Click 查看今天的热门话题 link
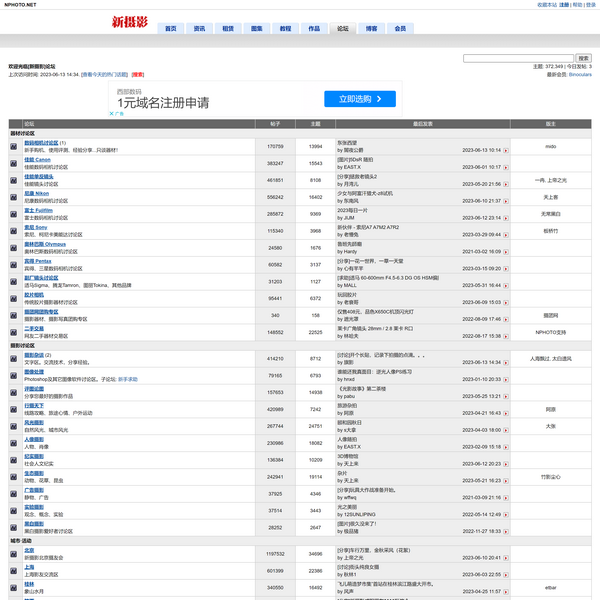The image size is (600, 600). point(105,74)
